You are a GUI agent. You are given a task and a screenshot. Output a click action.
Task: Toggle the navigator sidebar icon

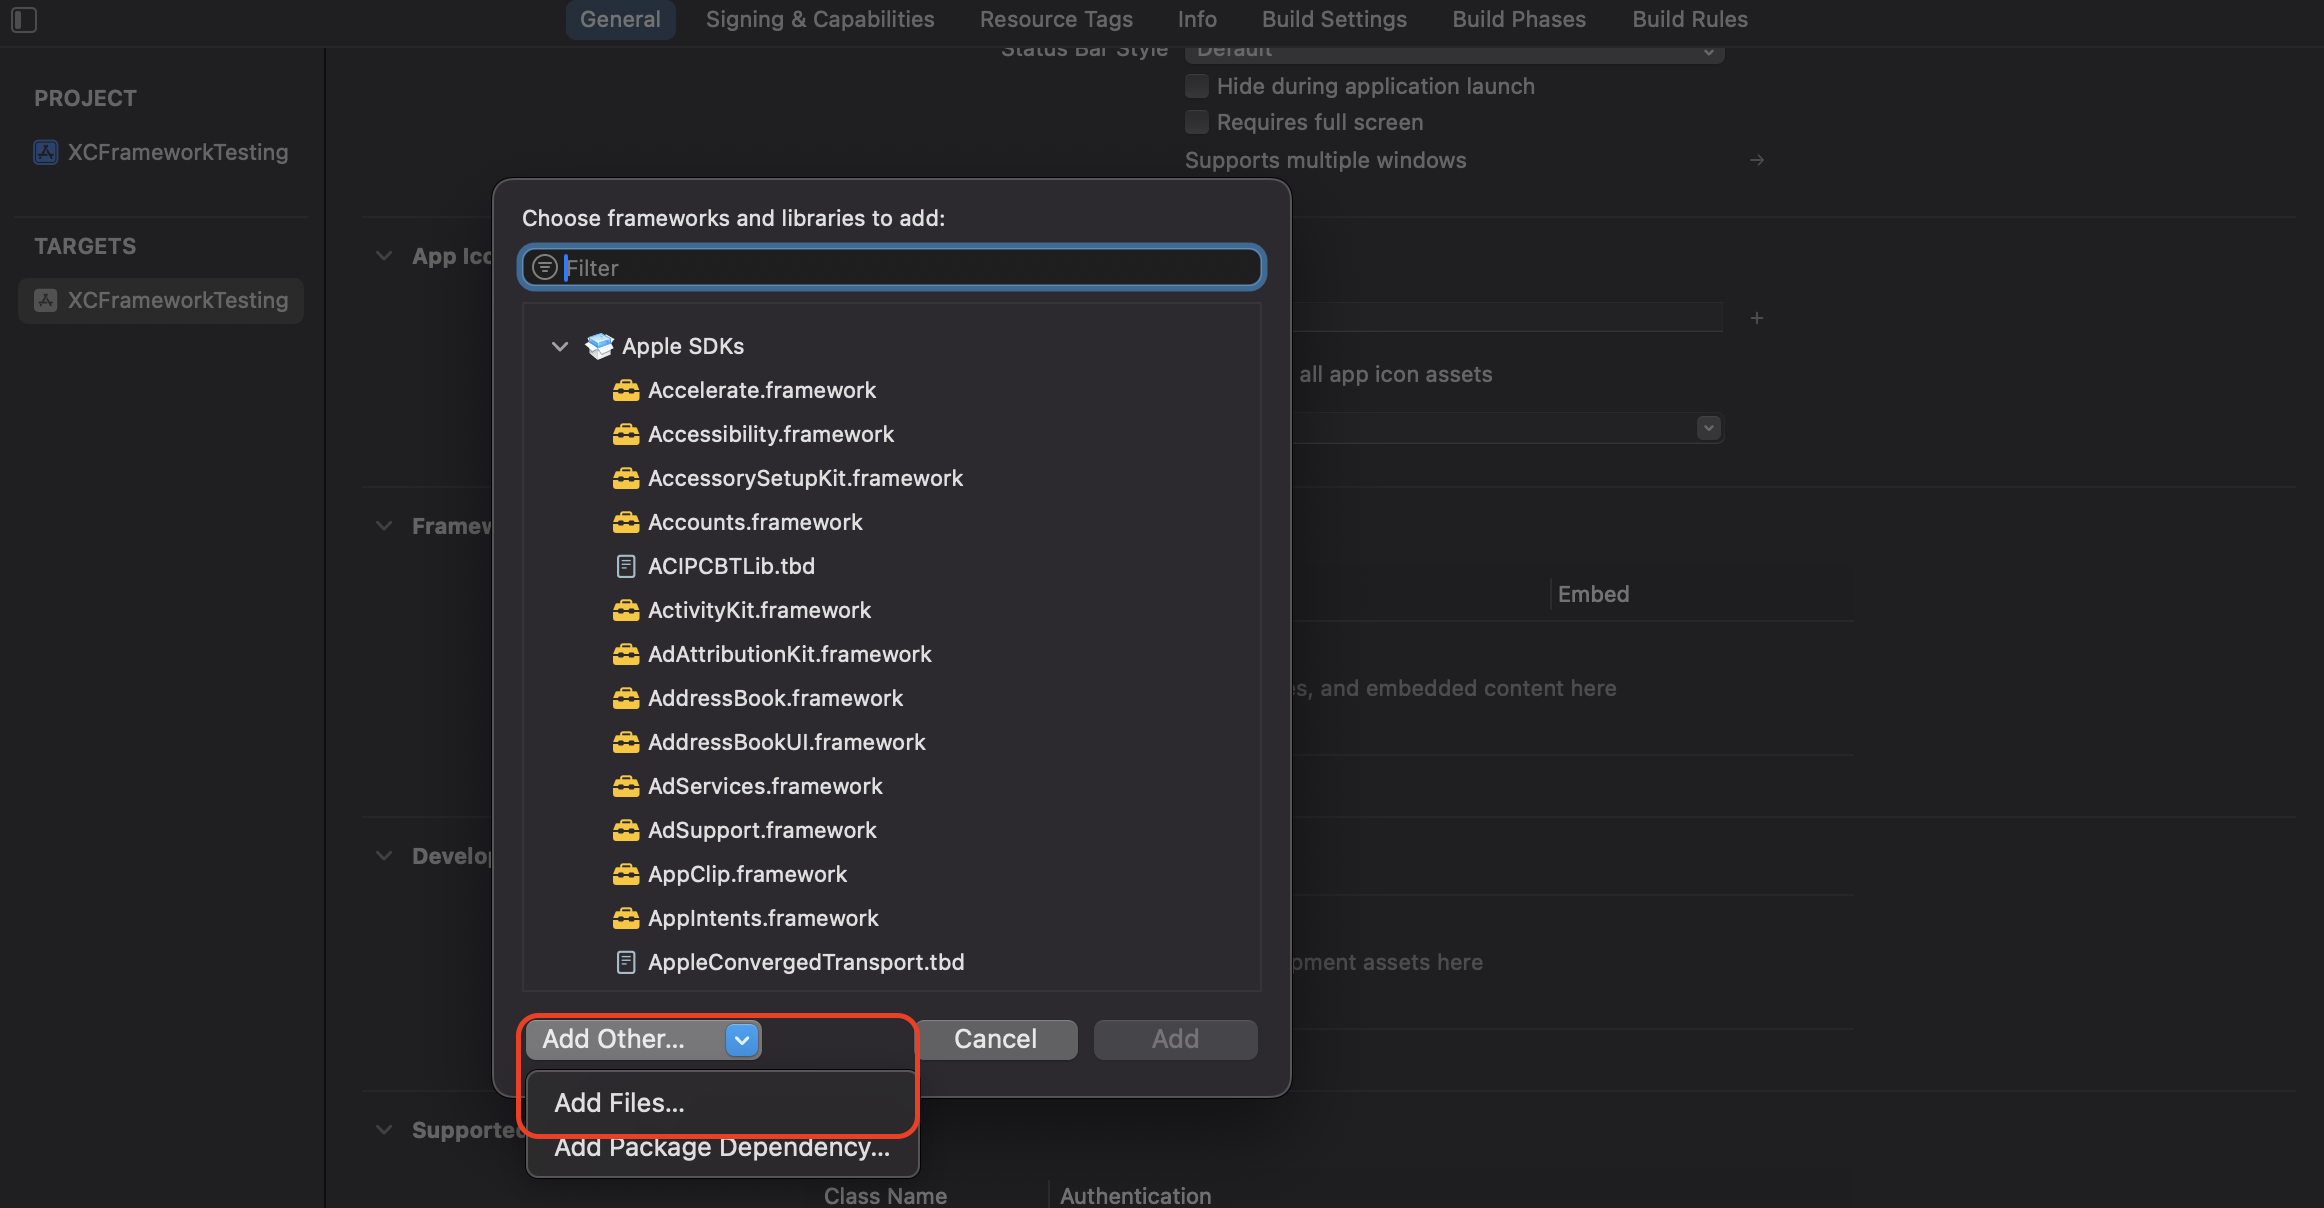[24, 20]
